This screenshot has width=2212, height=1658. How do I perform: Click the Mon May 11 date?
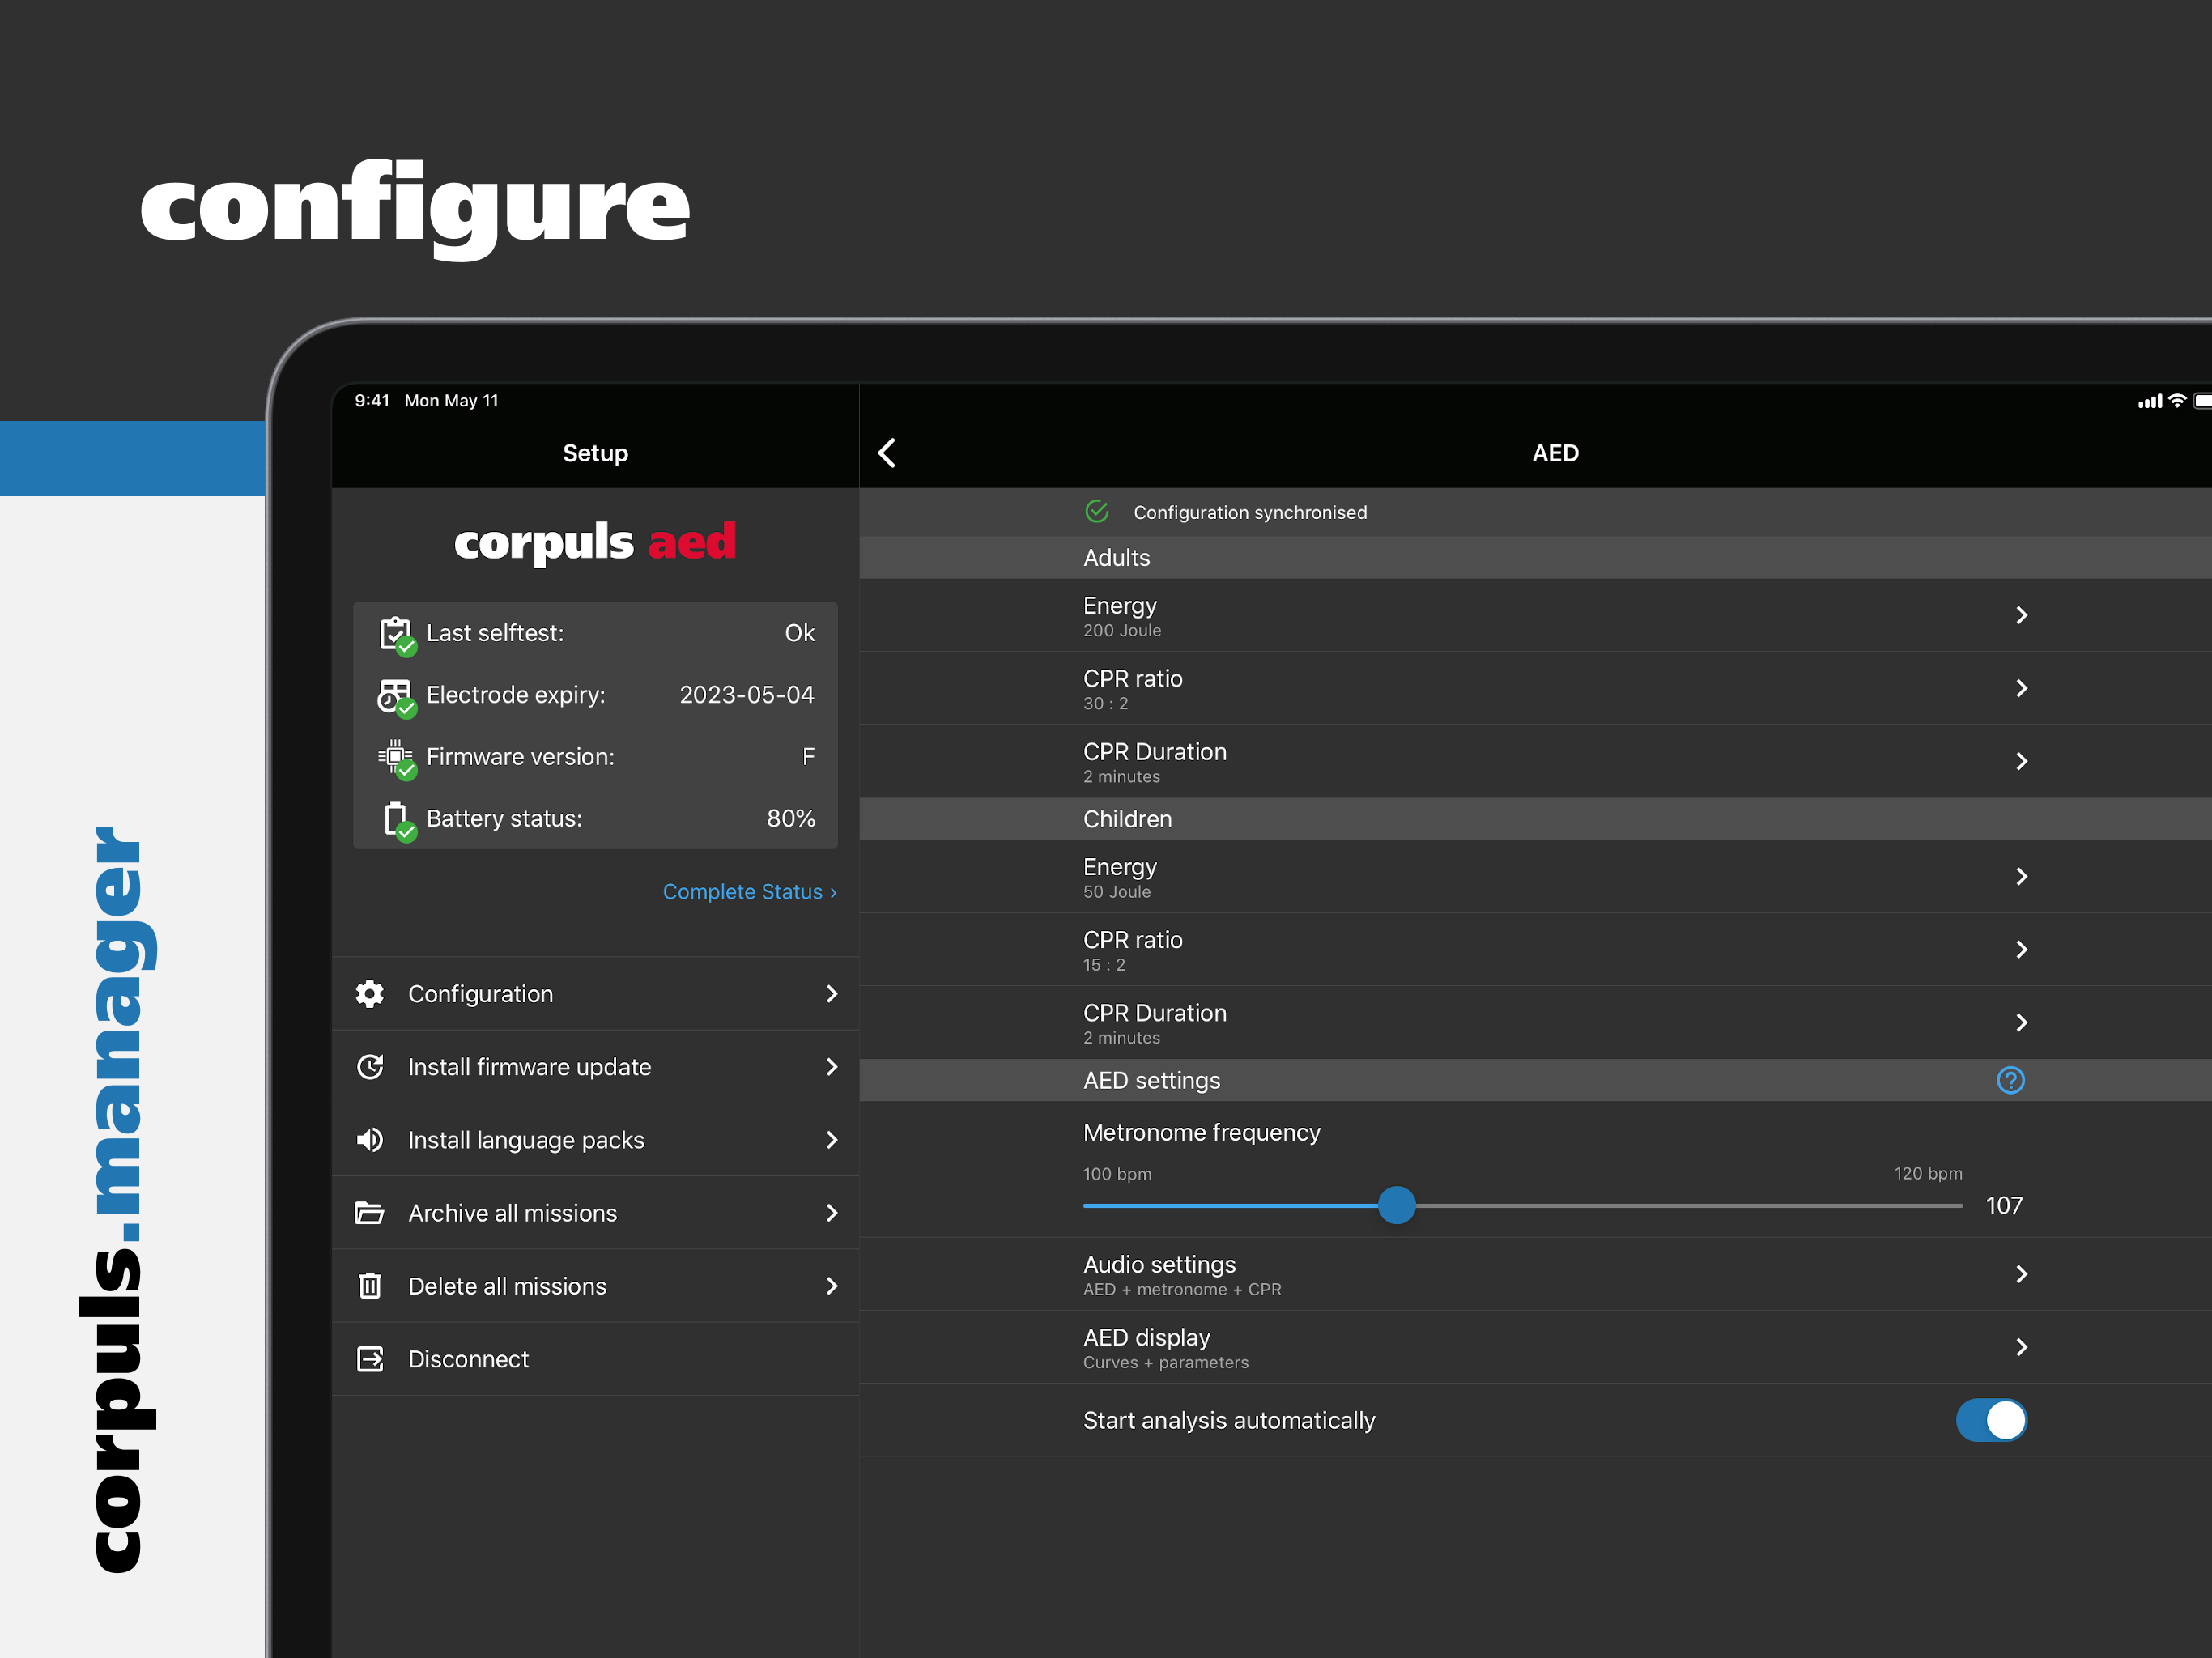pos(451,400)
